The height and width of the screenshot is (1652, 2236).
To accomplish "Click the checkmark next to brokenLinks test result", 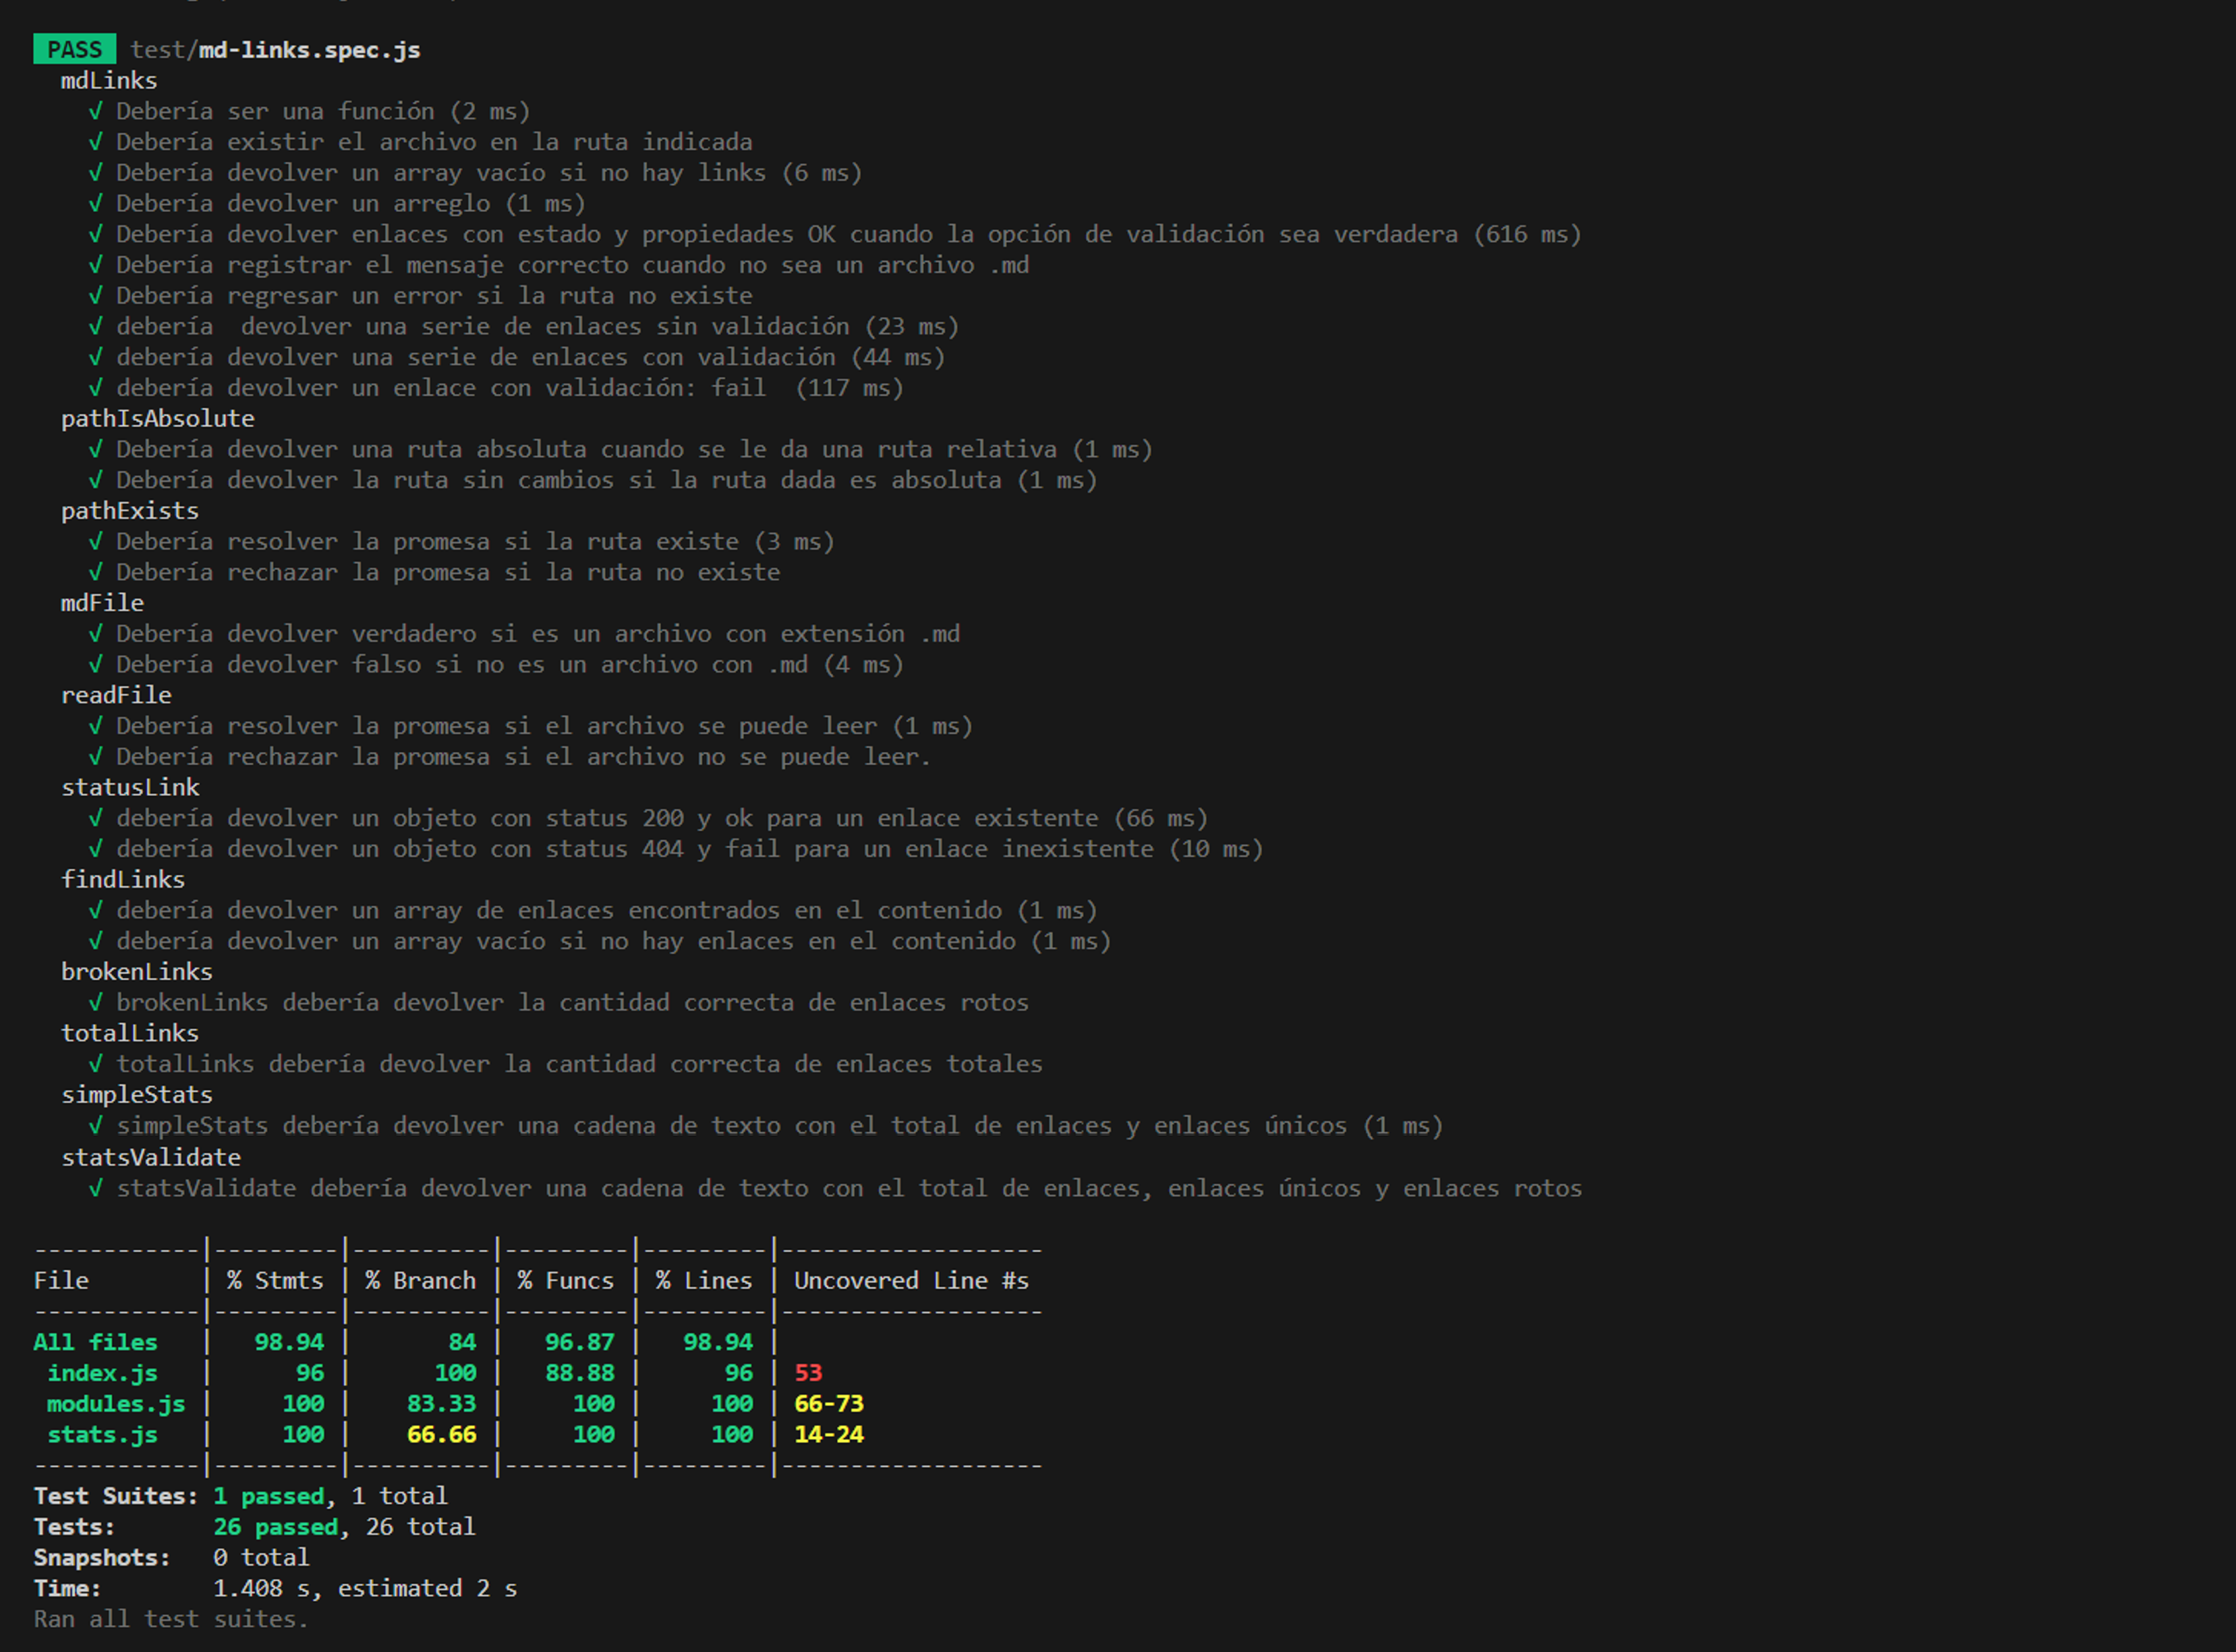I will (95, 1002).
